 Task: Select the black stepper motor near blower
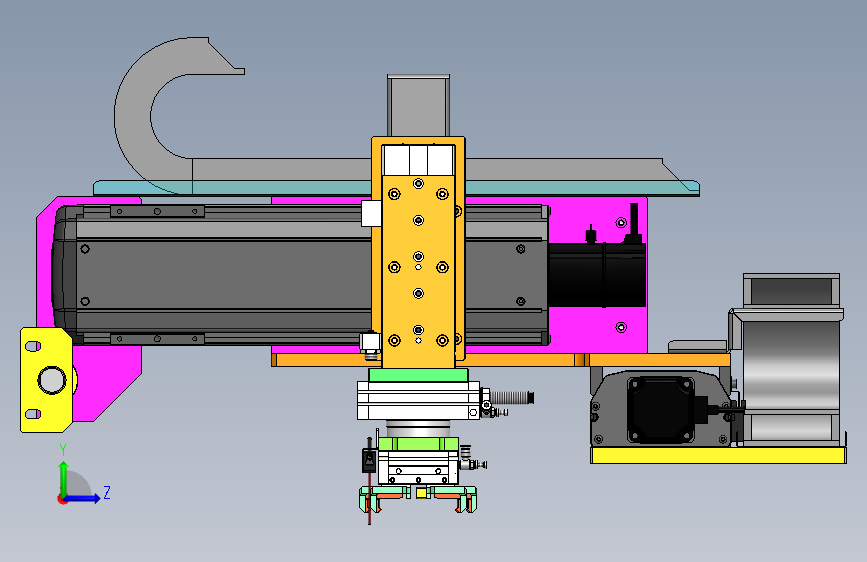[661, 410]
